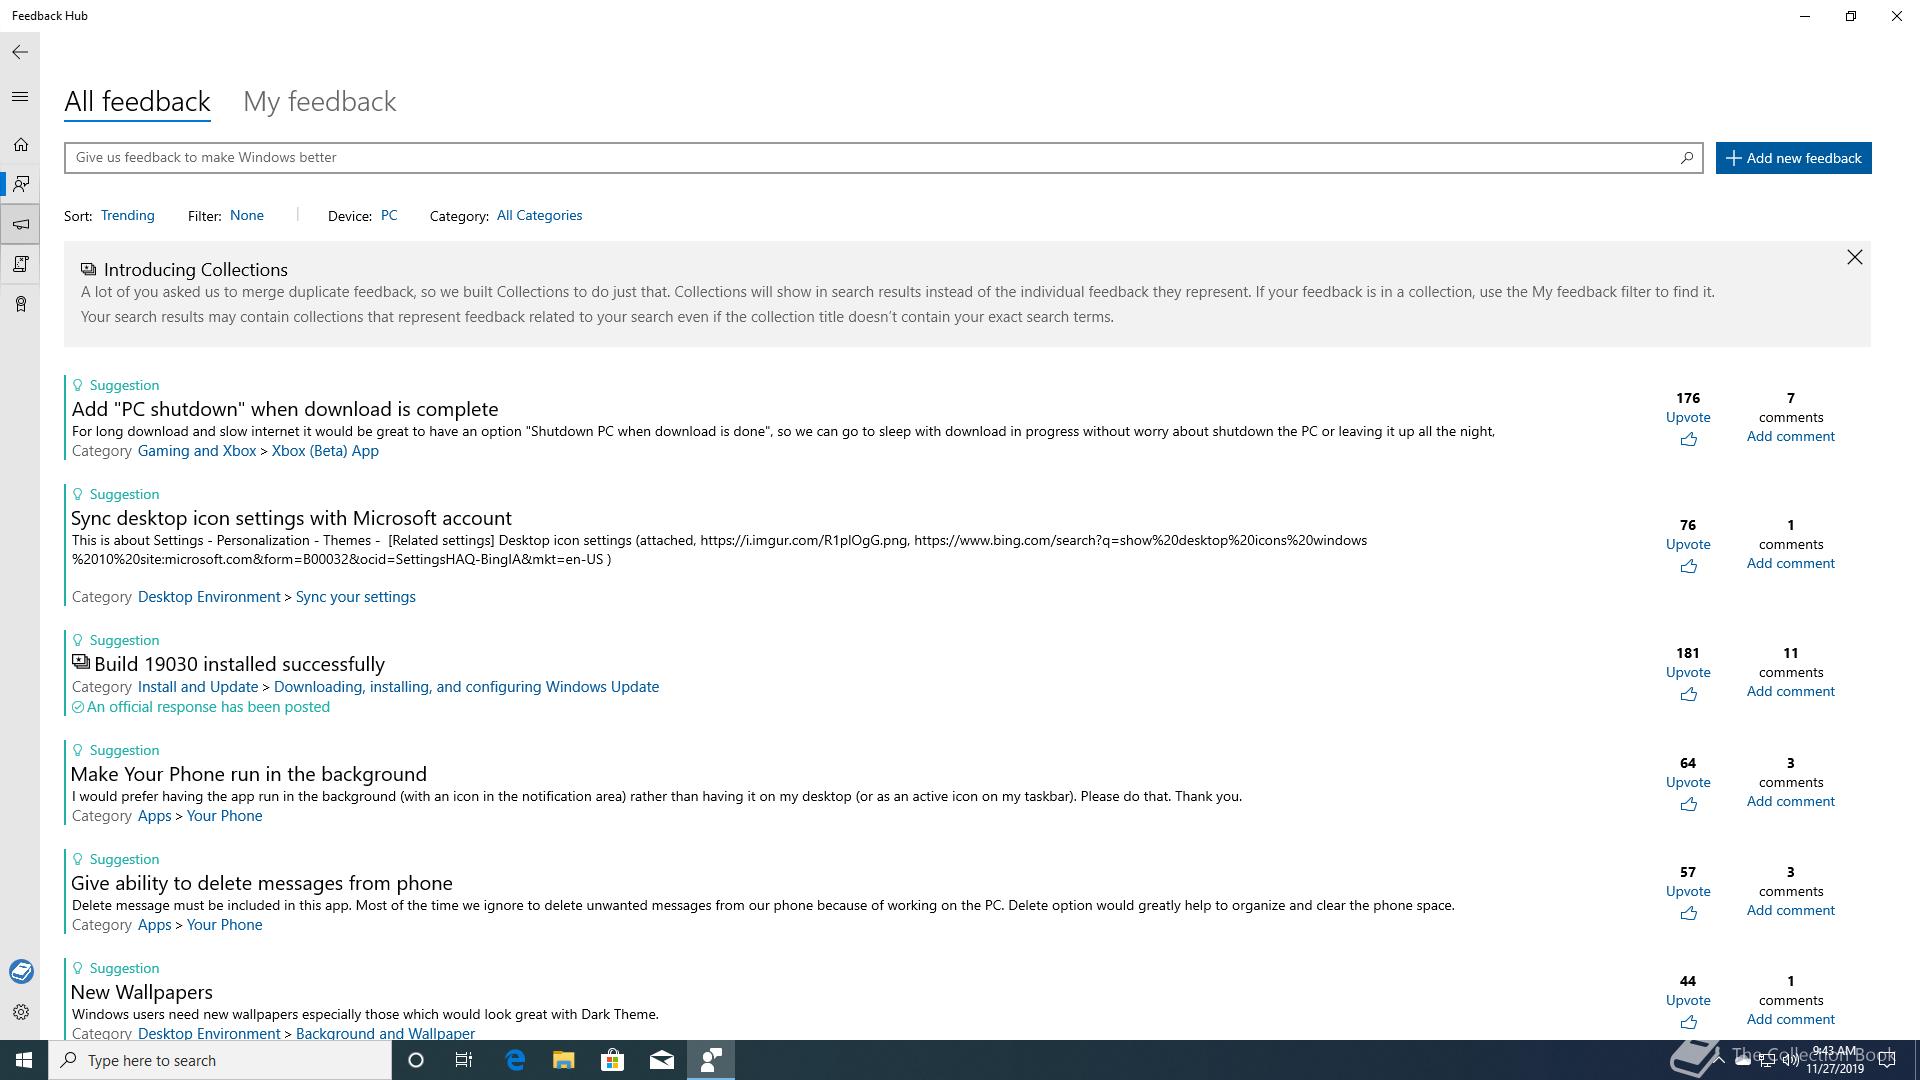Upvote thumb icon for Build 19030 feedback
The image size is (1920, 1080).
point(1688,694)
